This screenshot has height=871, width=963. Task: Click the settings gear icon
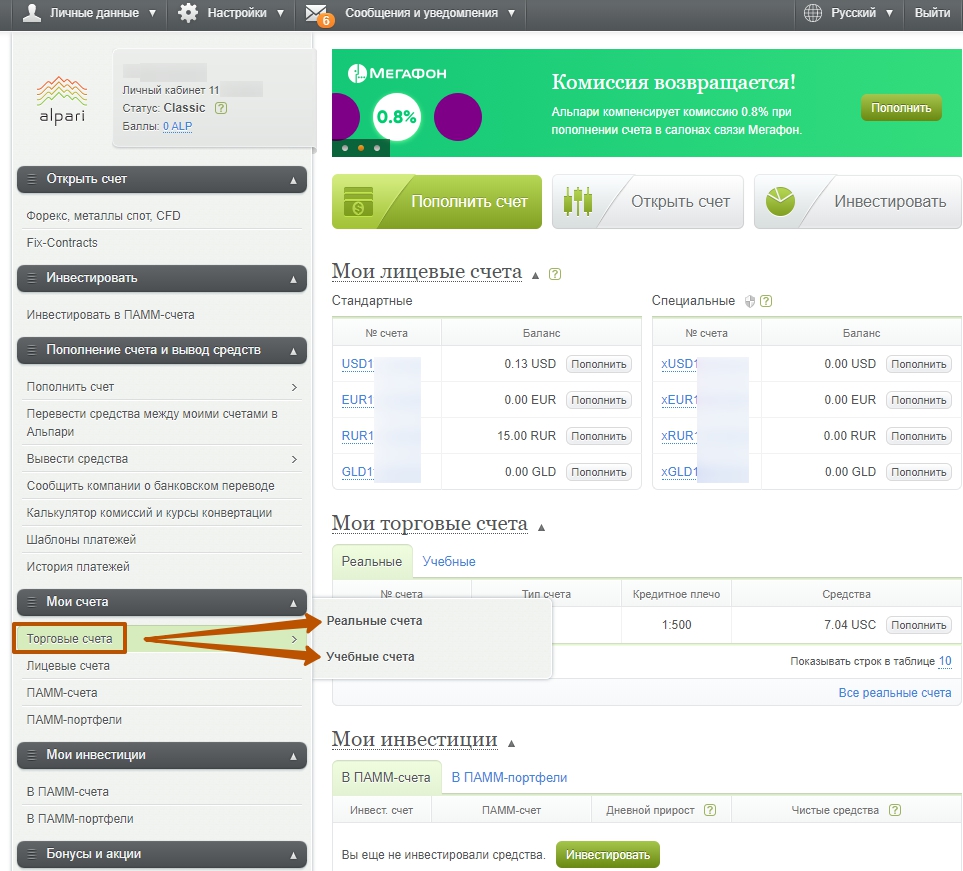(x=188, y=13)
